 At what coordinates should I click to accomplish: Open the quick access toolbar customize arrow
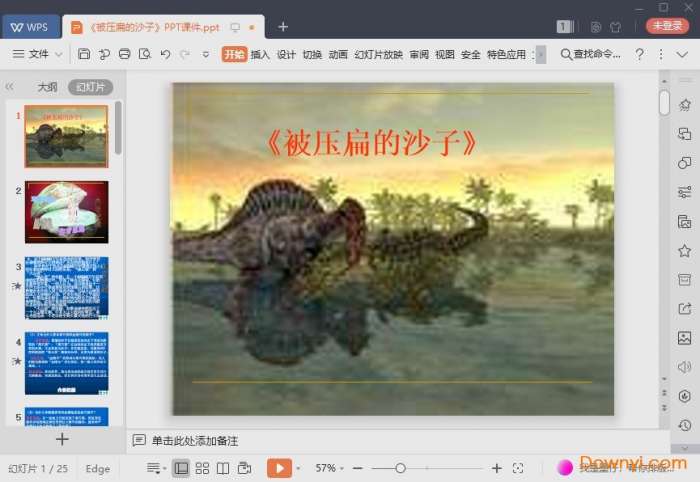tap(206, 54)
